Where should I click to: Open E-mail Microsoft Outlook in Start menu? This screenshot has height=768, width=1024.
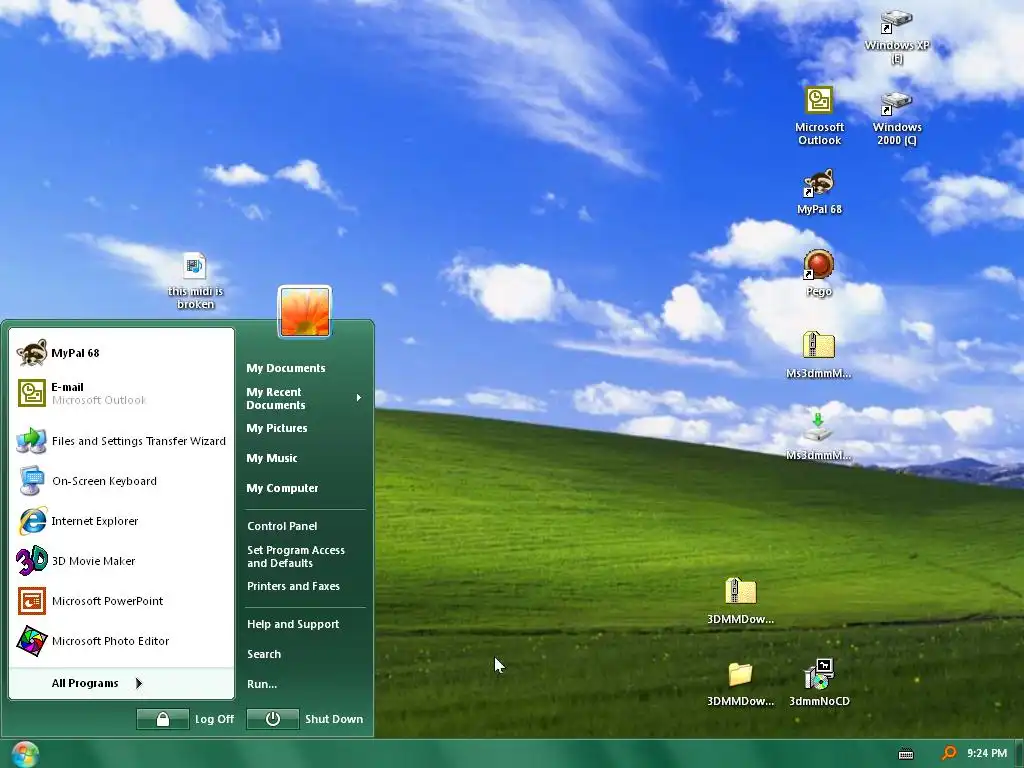[121, 393]
